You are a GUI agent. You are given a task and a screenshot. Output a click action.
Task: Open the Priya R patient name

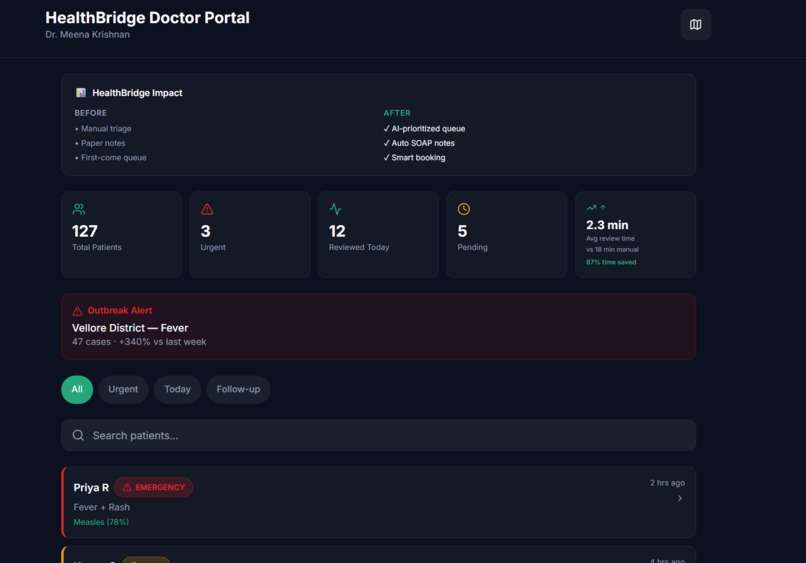pyautogui.click(x=91, y=487)
